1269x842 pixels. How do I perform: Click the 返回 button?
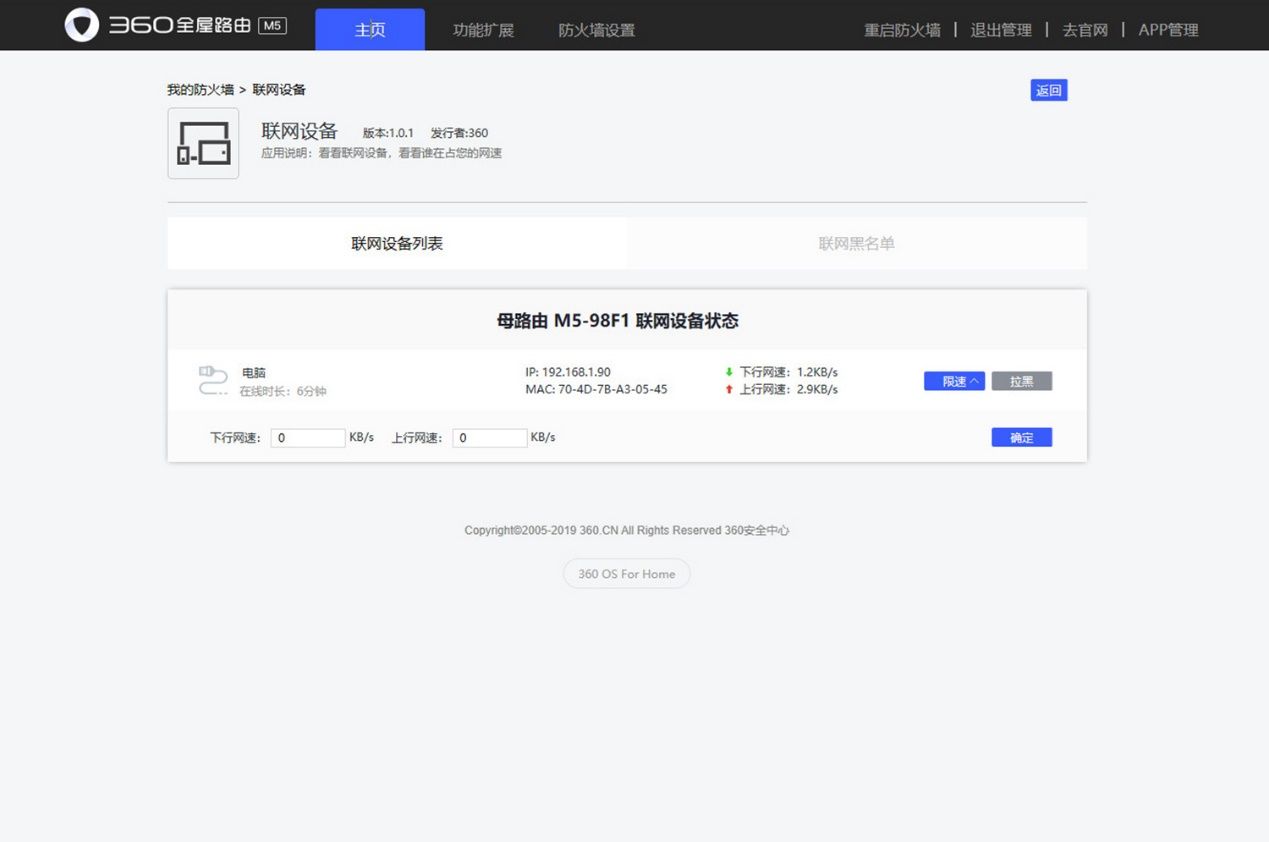[1049, 90]
